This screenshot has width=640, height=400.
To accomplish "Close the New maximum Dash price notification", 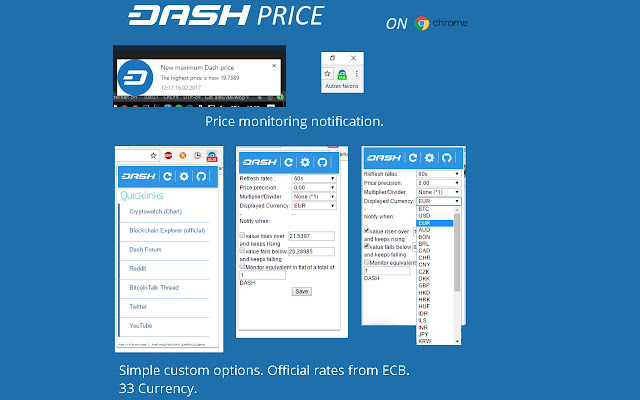I will pos(274,65).
